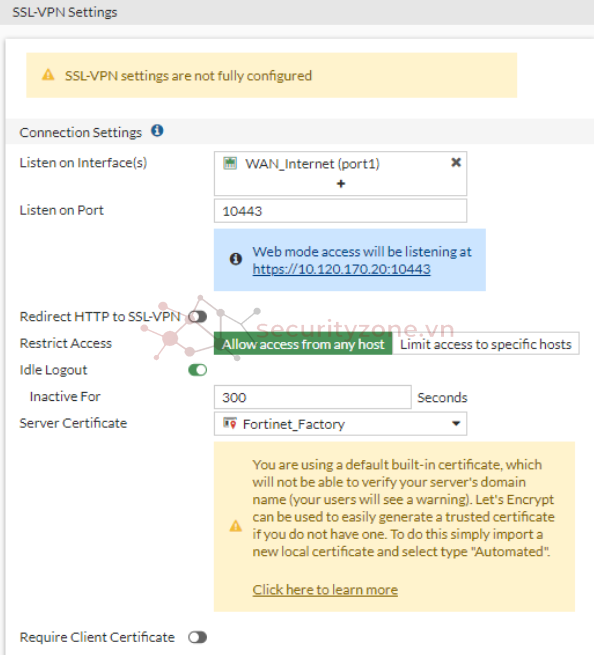Select Allow access from any host
The image size is (594, 655).
[303, 344]
